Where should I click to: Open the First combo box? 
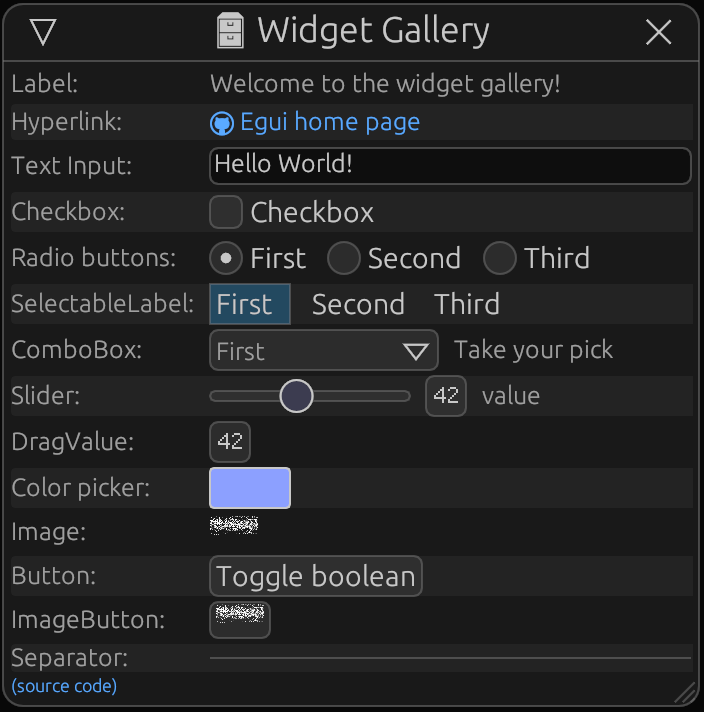tap(323, 351)
